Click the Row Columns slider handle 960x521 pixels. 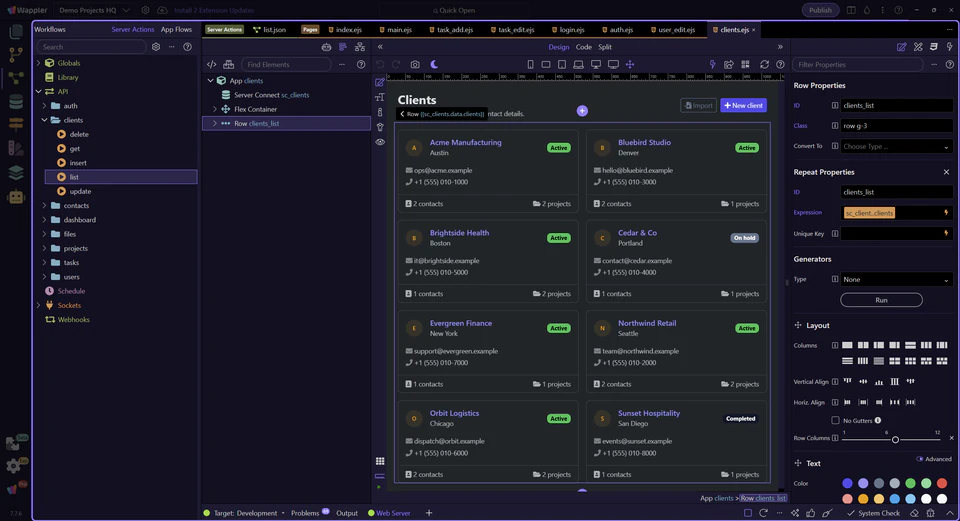click(895, 440)
